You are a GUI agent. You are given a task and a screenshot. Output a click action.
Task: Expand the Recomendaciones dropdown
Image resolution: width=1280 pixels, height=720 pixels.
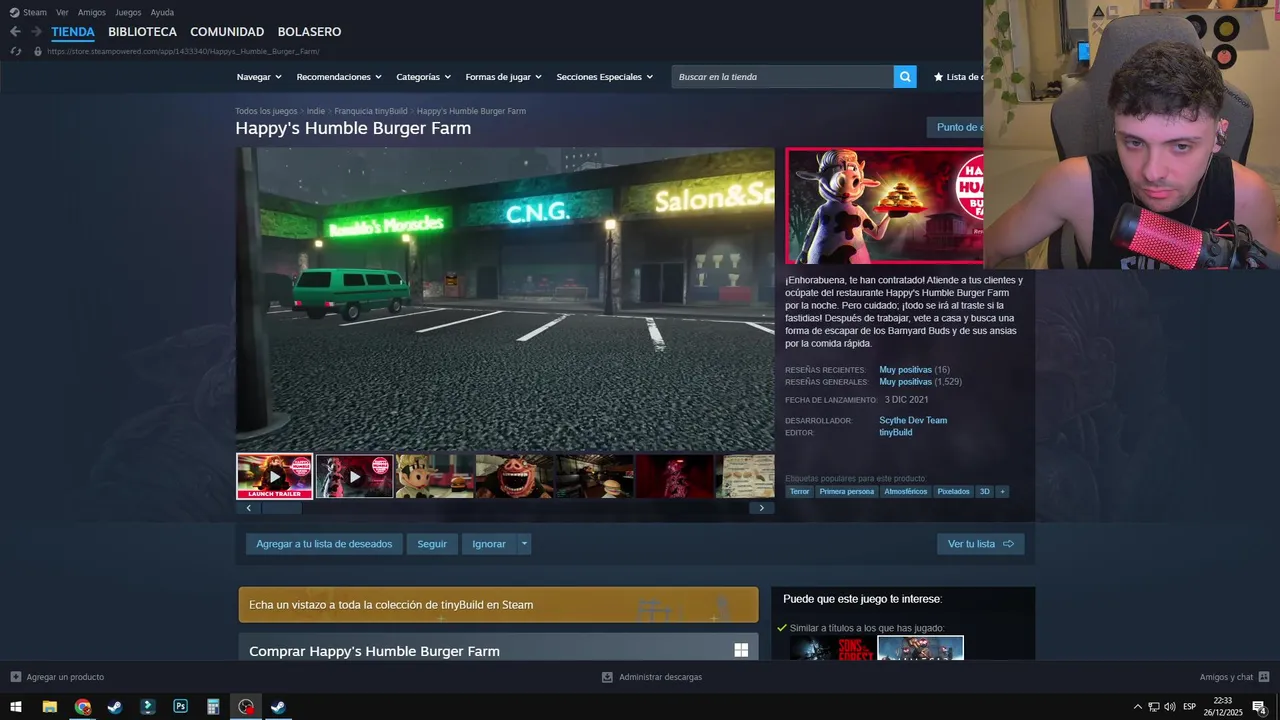(x=339, y=77)
